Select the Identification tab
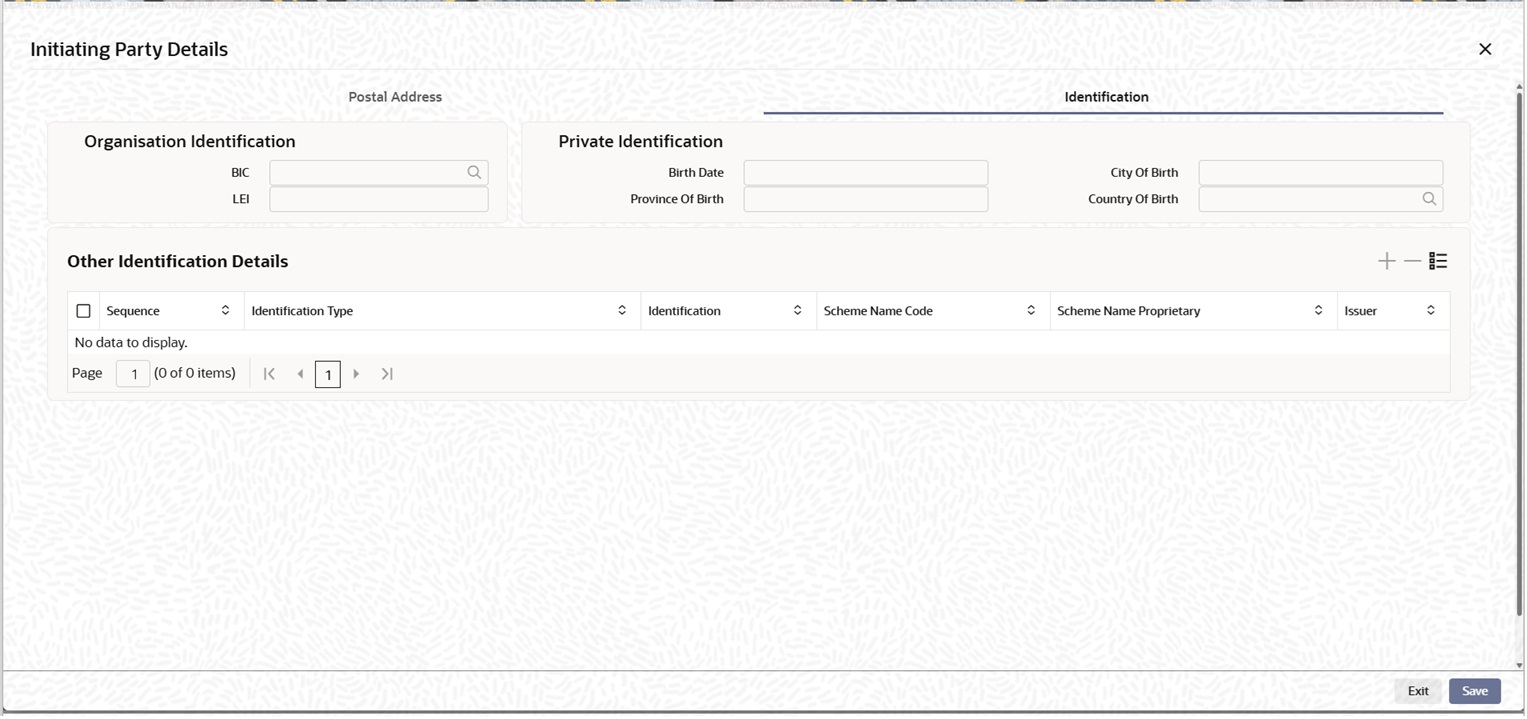The image size is (1527, 719). (x=1106, y=97)
